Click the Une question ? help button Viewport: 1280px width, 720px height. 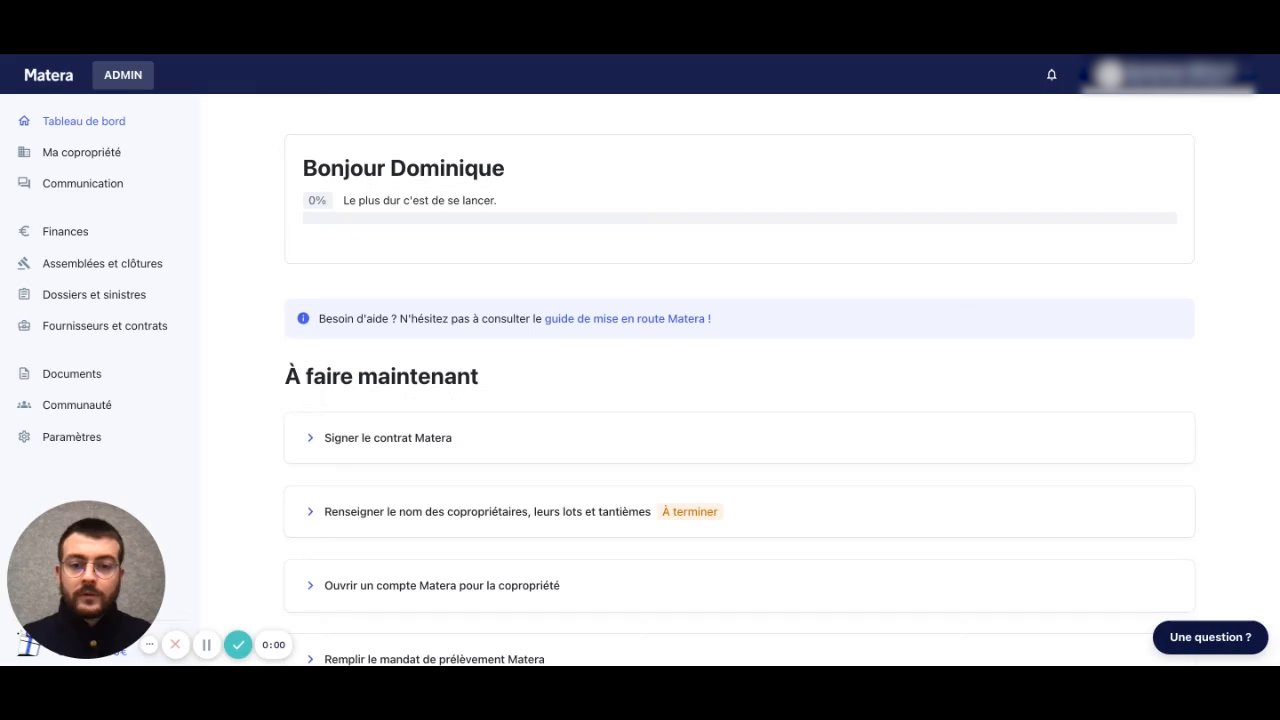coord(1210,637)
